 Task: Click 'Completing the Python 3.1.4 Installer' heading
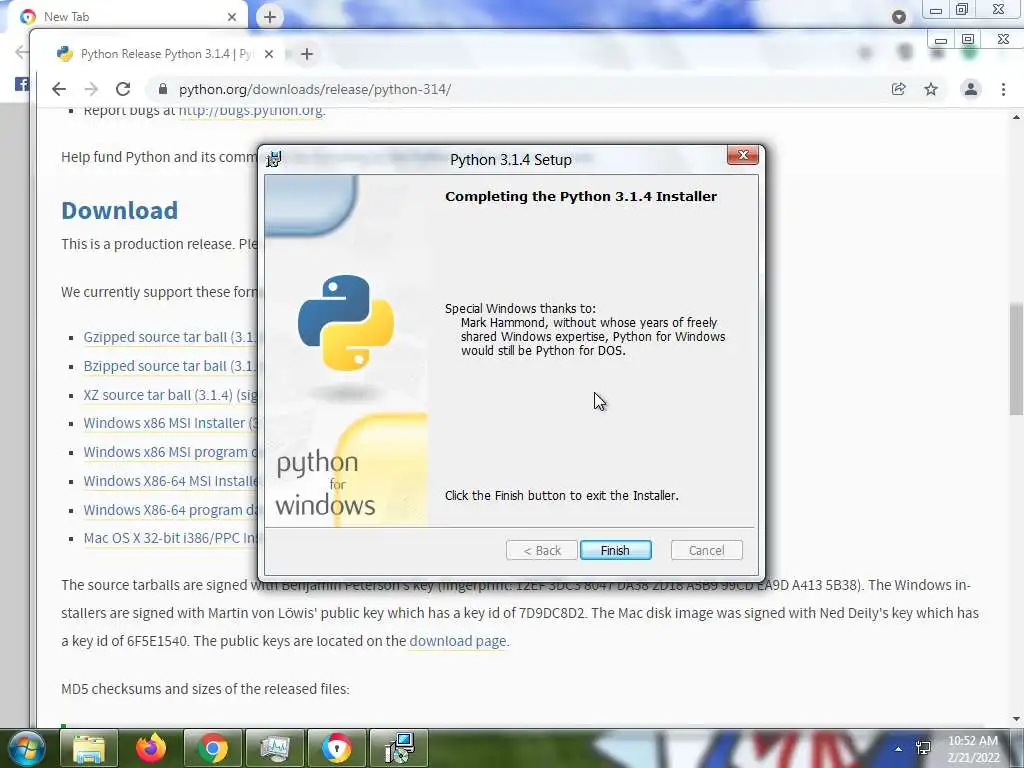pyautogui.click(x=581, y=197)
